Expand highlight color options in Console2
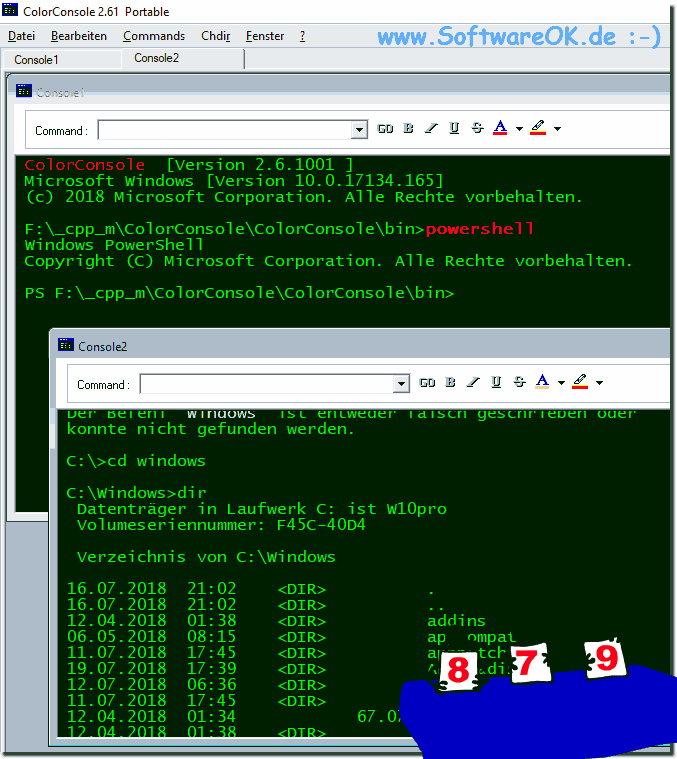Image resolution: width=677 pixels, height=759 pixels. coord(600,383)
